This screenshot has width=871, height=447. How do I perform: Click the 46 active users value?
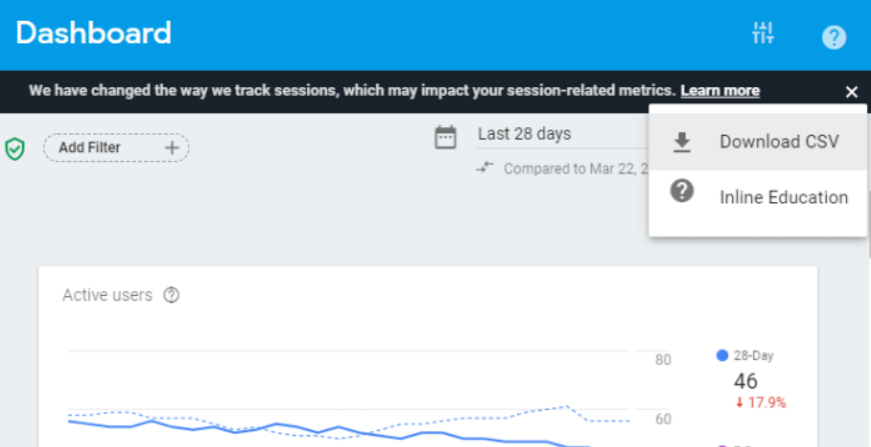click(745, 381)
